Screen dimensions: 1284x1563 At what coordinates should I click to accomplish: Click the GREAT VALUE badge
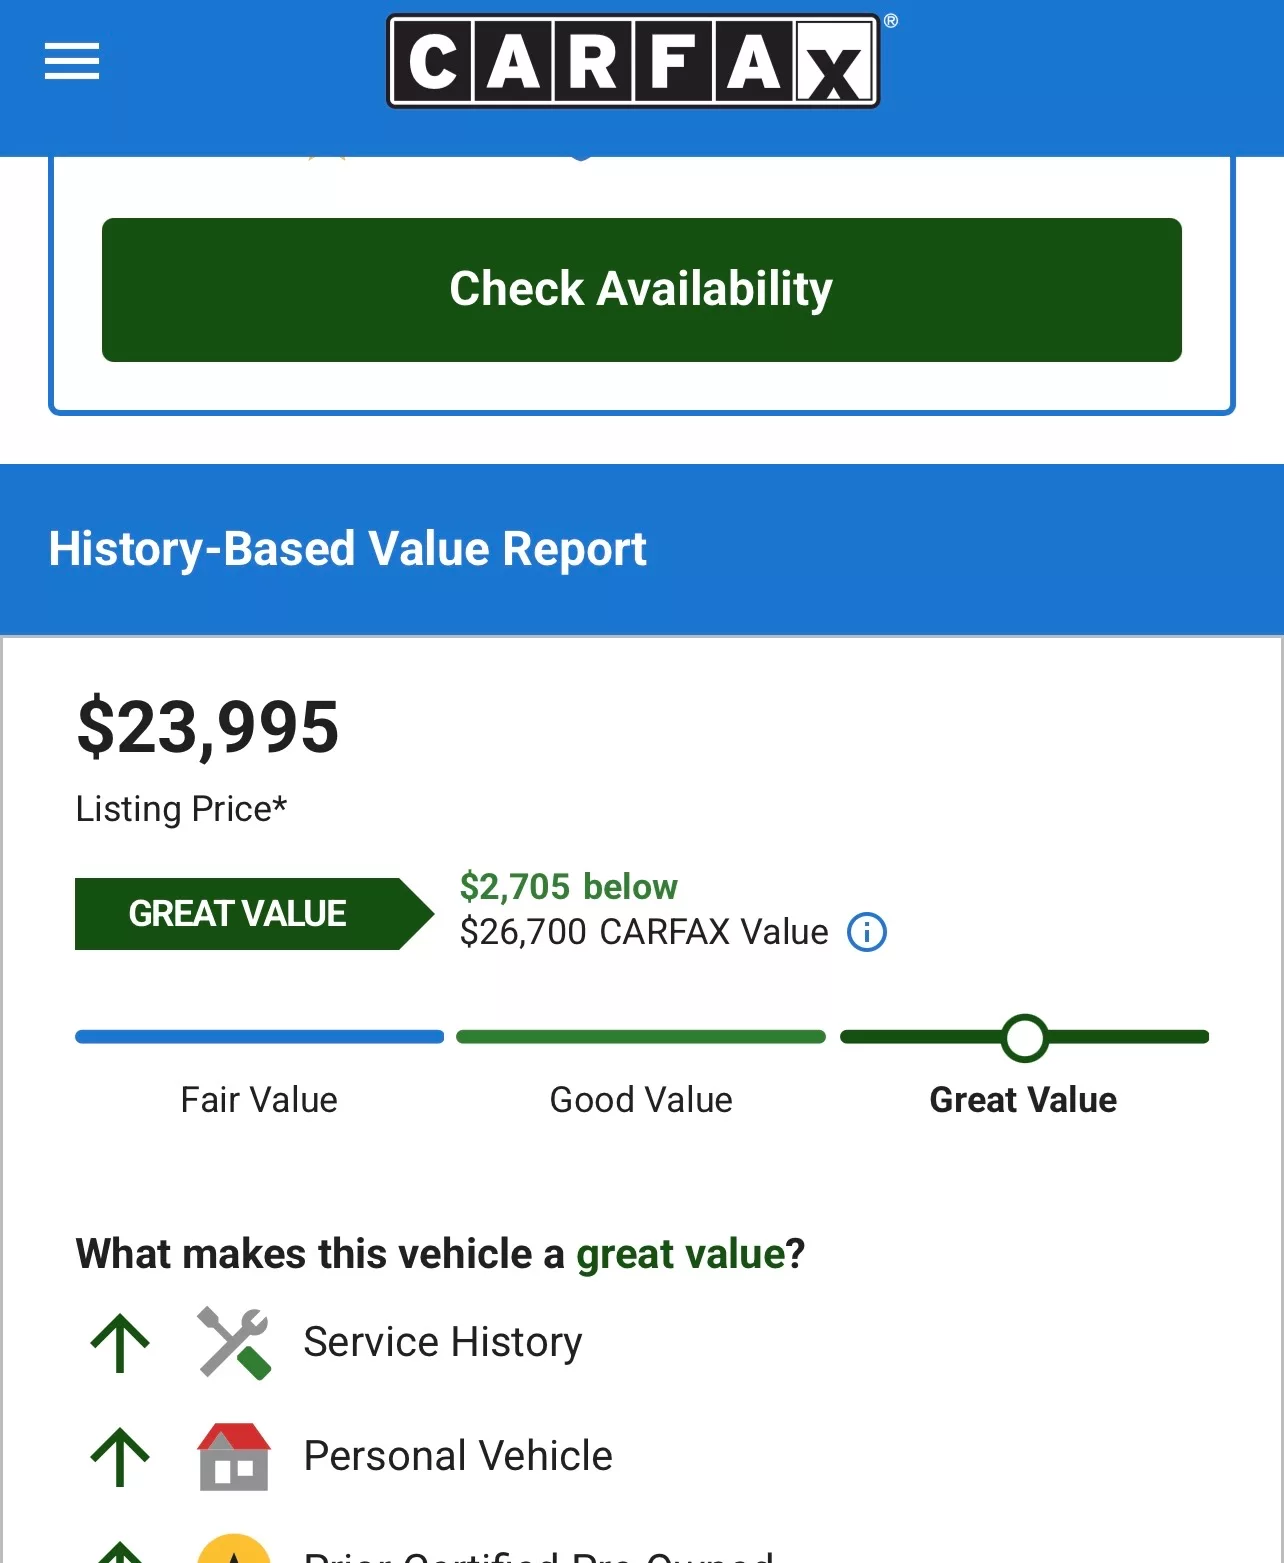coord(254,914)
